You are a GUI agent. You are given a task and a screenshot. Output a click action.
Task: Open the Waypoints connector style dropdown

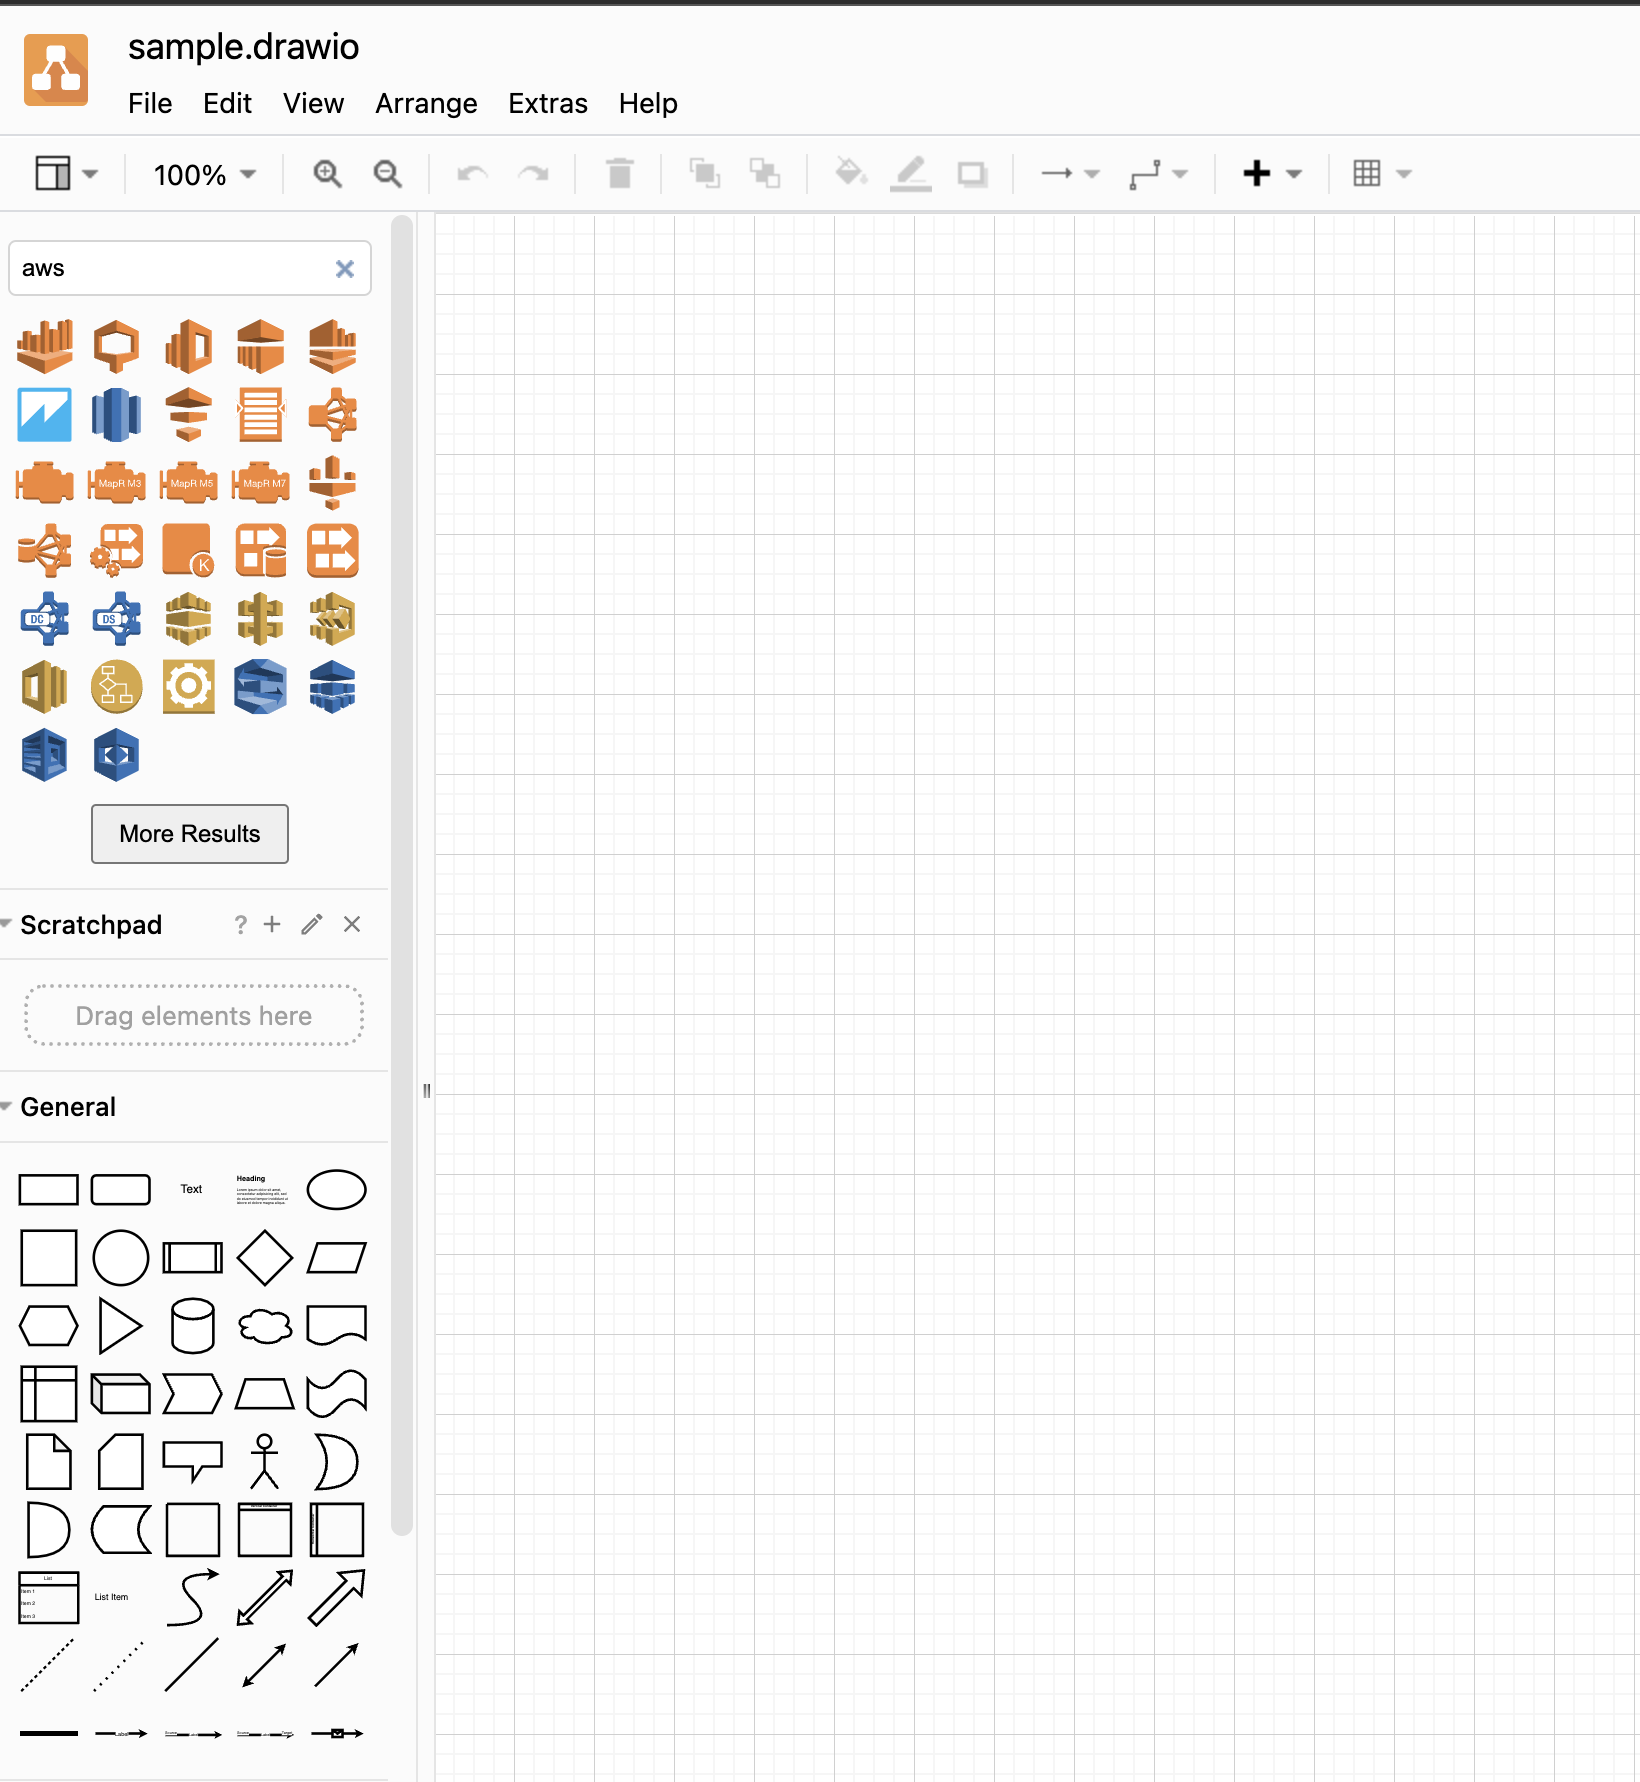[1158, 174]
